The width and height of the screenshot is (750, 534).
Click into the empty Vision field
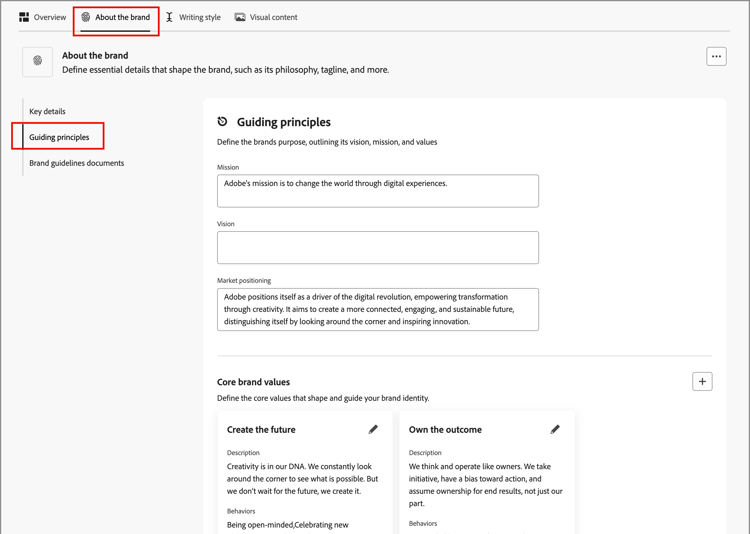[x=378, y=247]
